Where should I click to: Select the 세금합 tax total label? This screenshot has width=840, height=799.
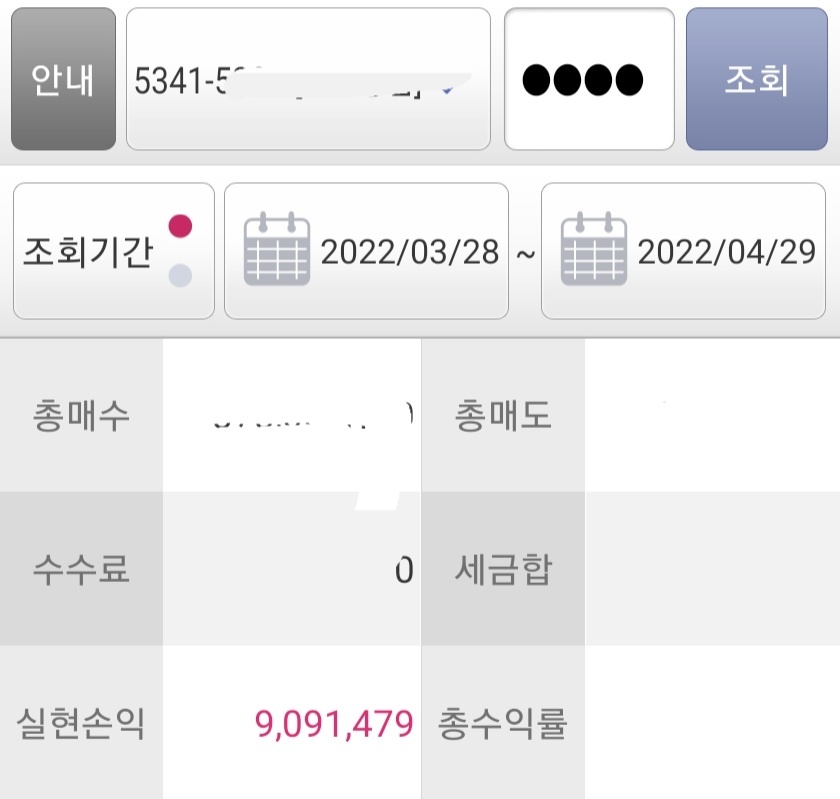pyautogui.click(x=503, y=569)
